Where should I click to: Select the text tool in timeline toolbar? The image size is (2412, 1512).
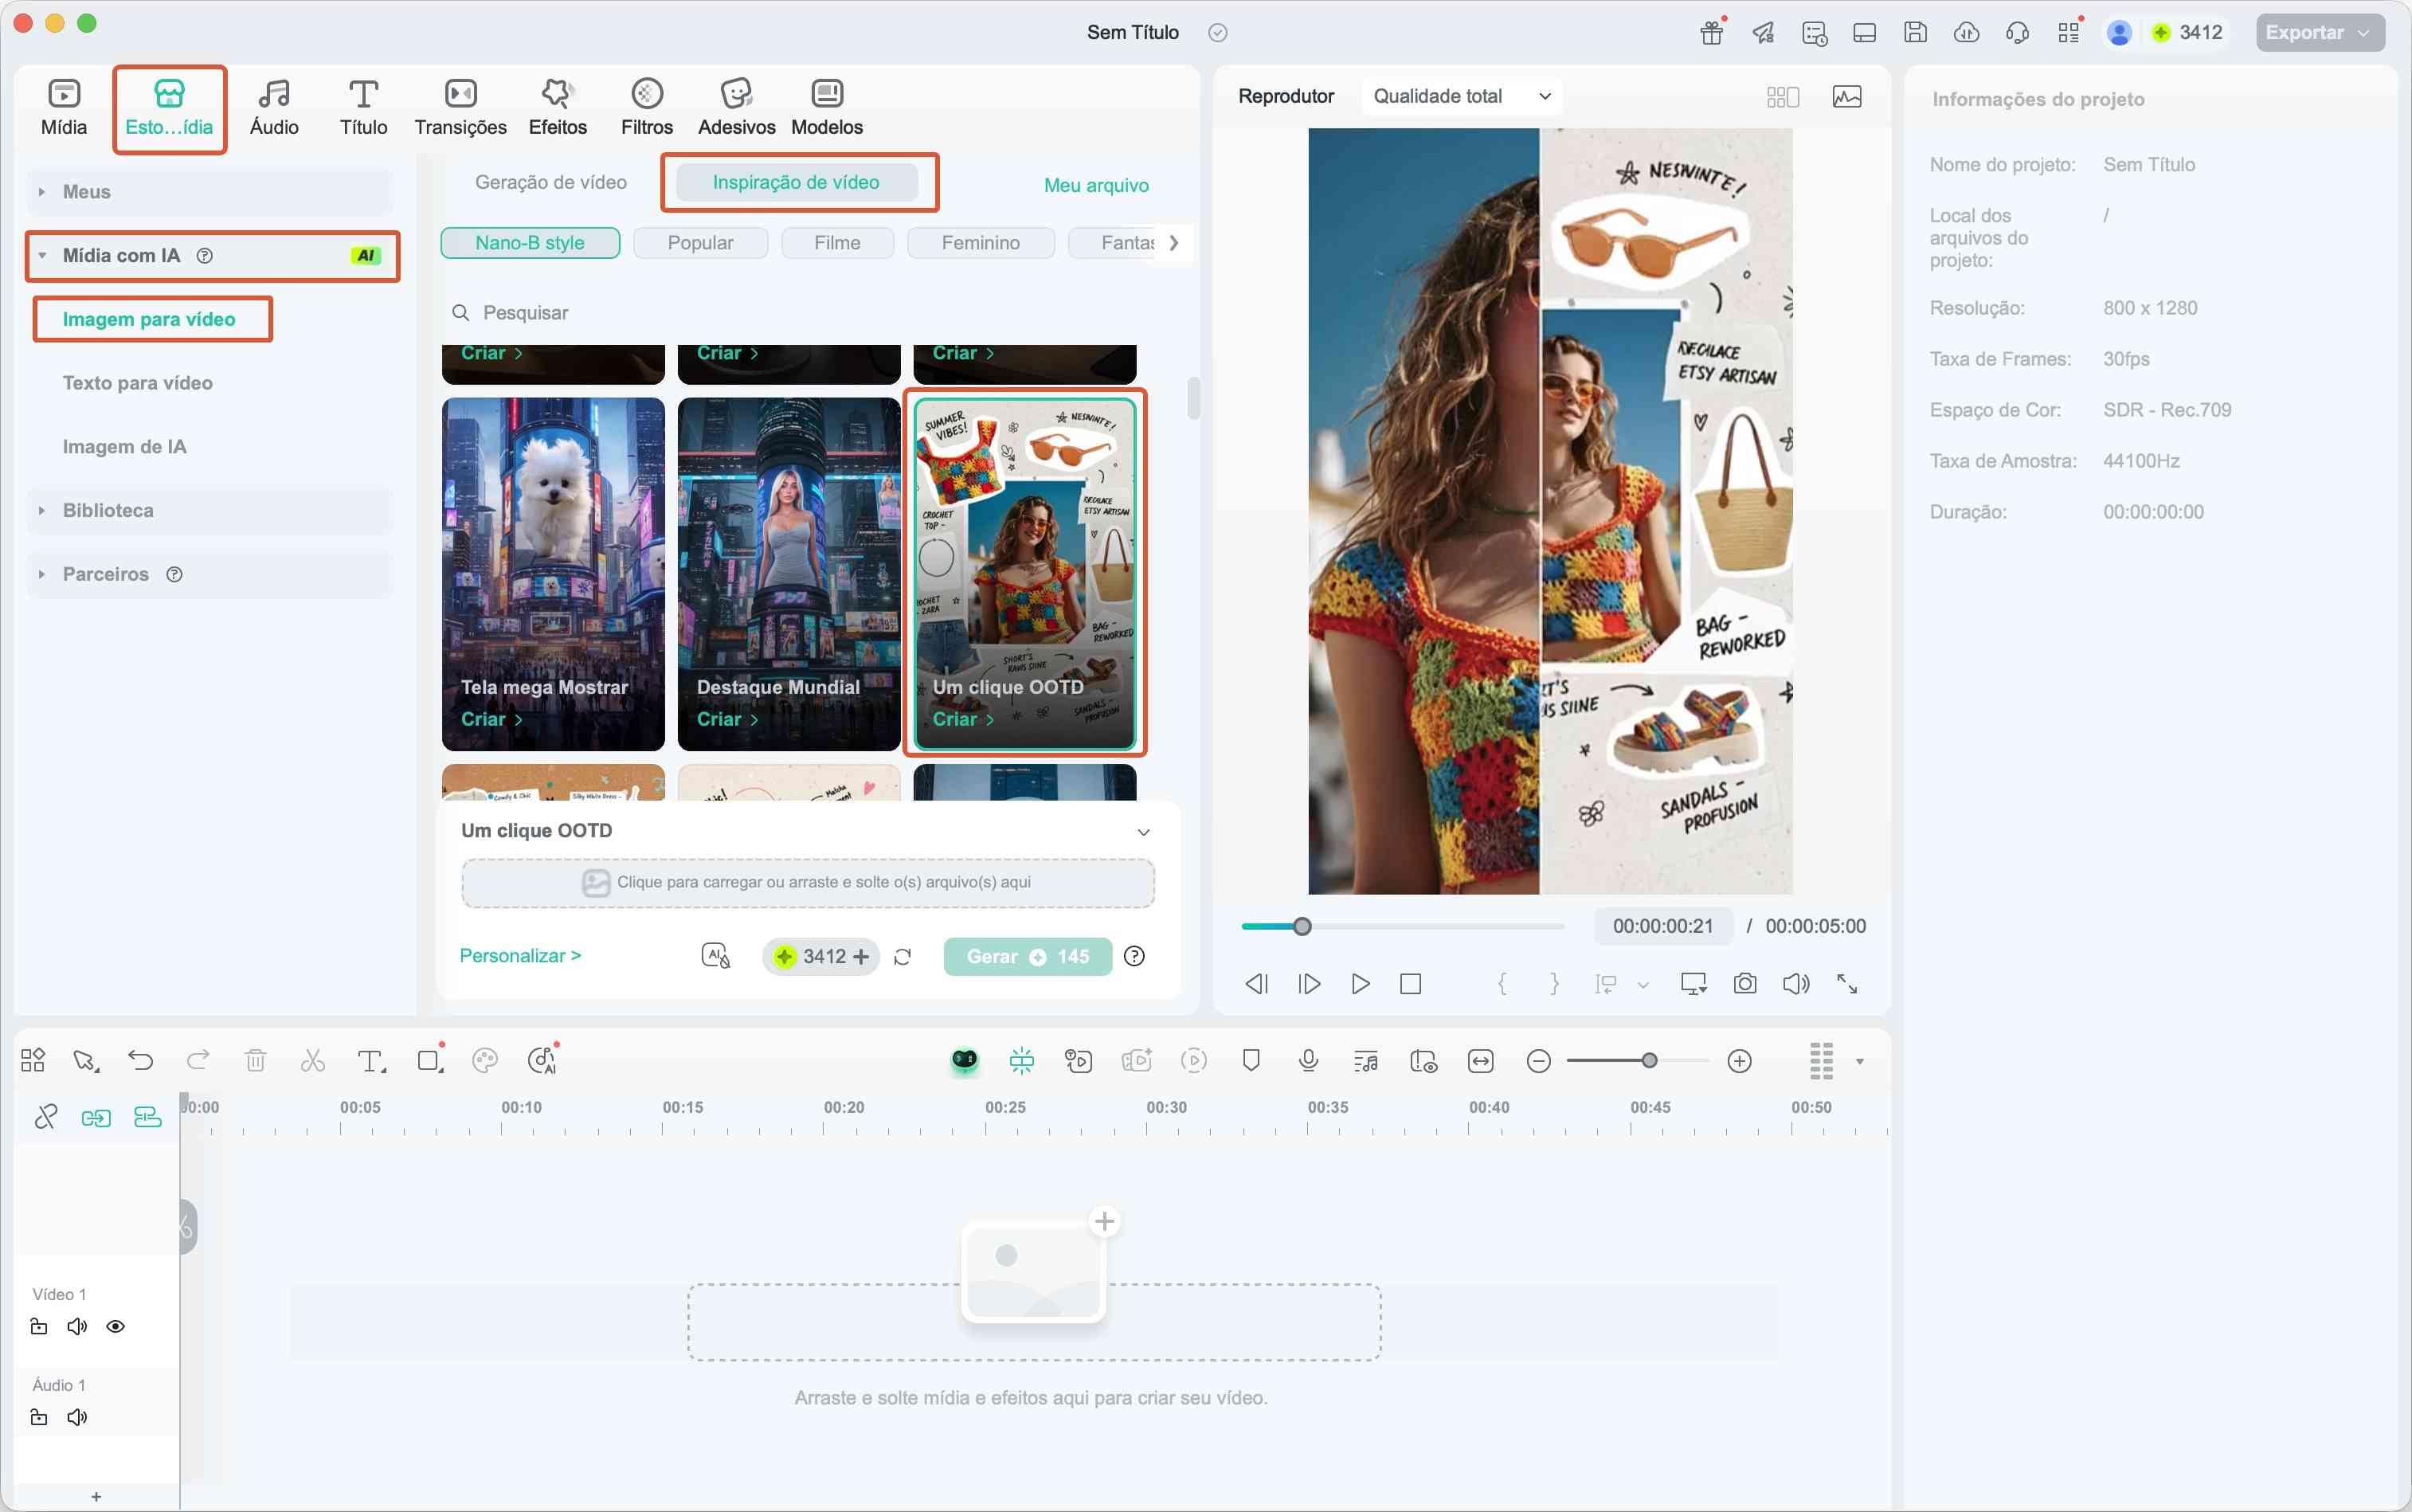tap(371, 1061)
